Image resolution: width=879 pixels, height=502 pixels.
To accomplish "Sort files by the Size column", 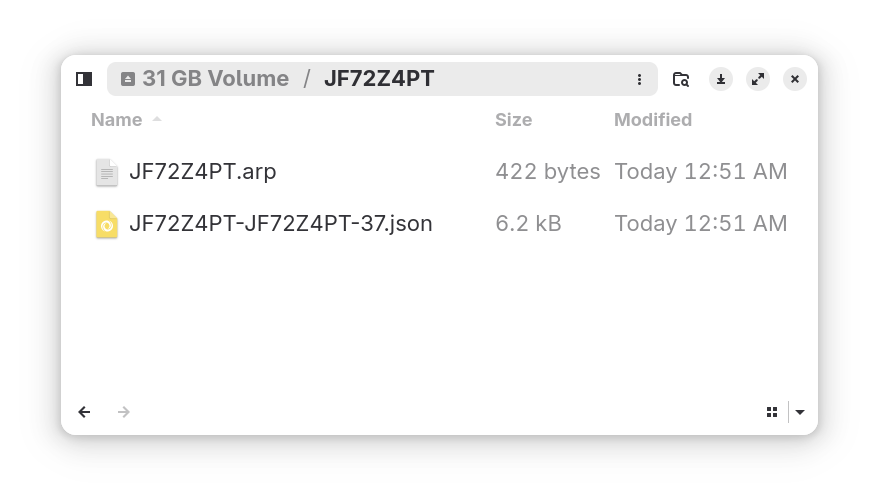I will tap(513, 120).
